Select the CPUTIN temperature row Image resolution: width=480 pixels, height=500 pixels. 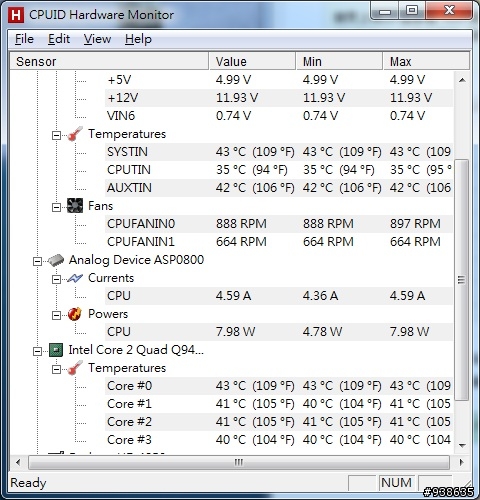pos(279,170)
